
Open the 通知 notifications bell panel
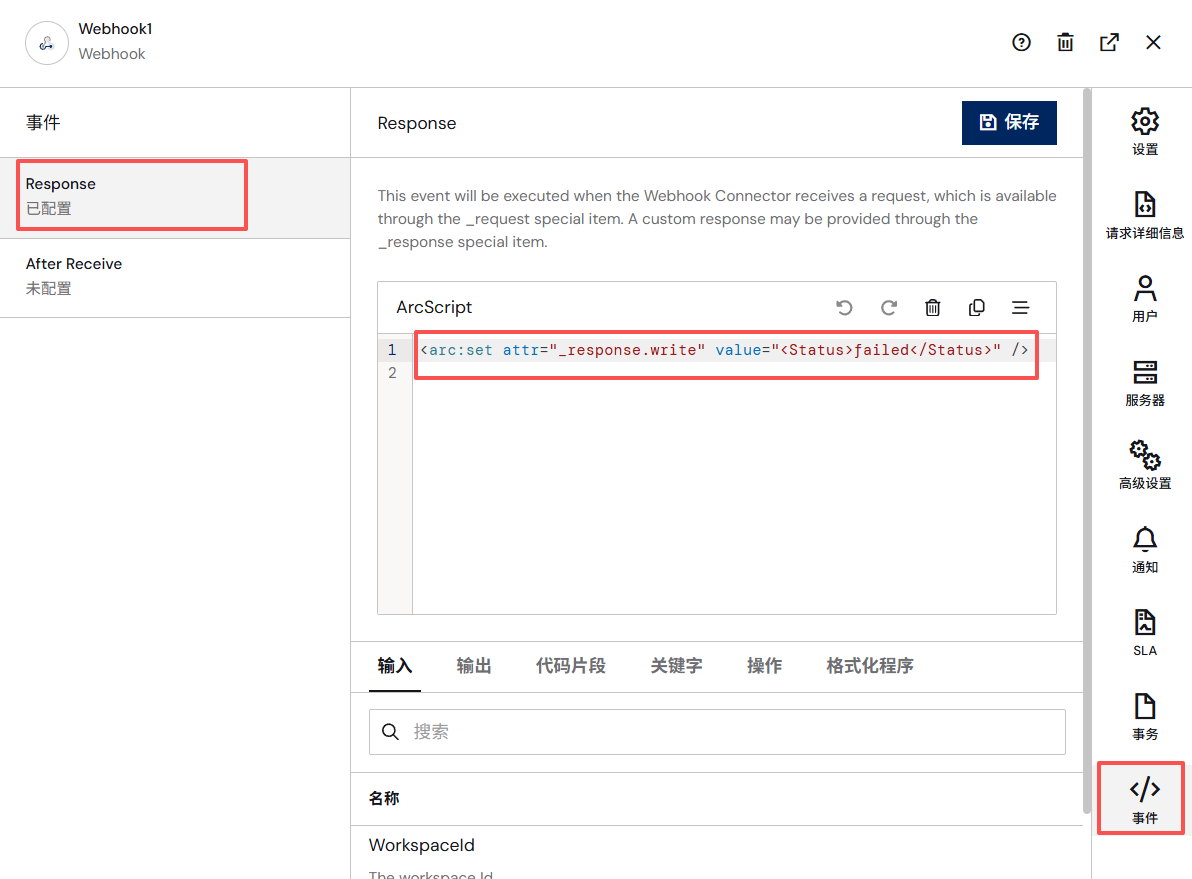(x=1144, y=550)
